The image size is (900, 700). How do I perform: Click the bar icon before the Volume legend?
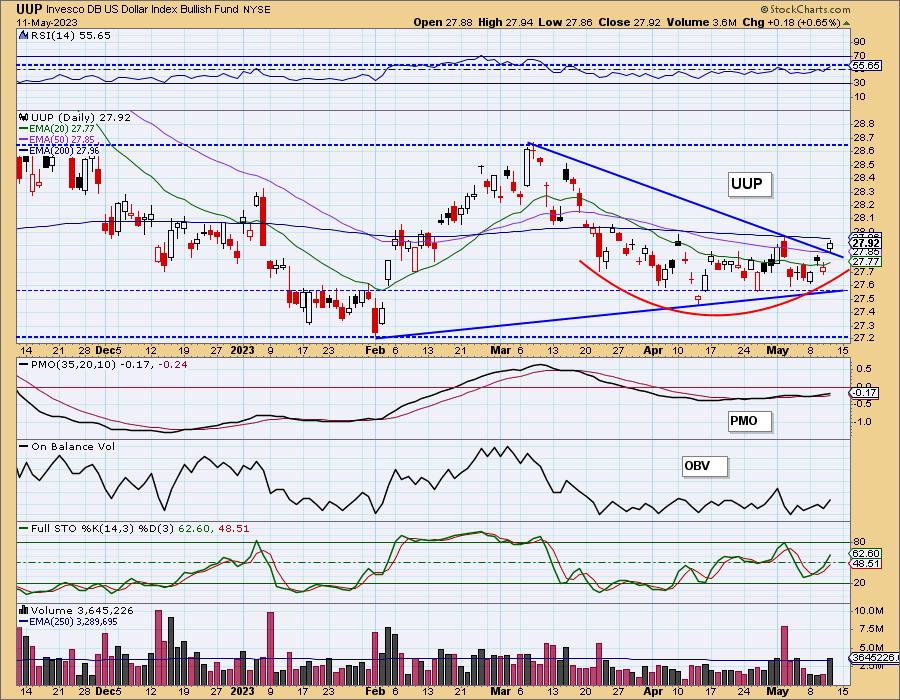coord(24,610)
